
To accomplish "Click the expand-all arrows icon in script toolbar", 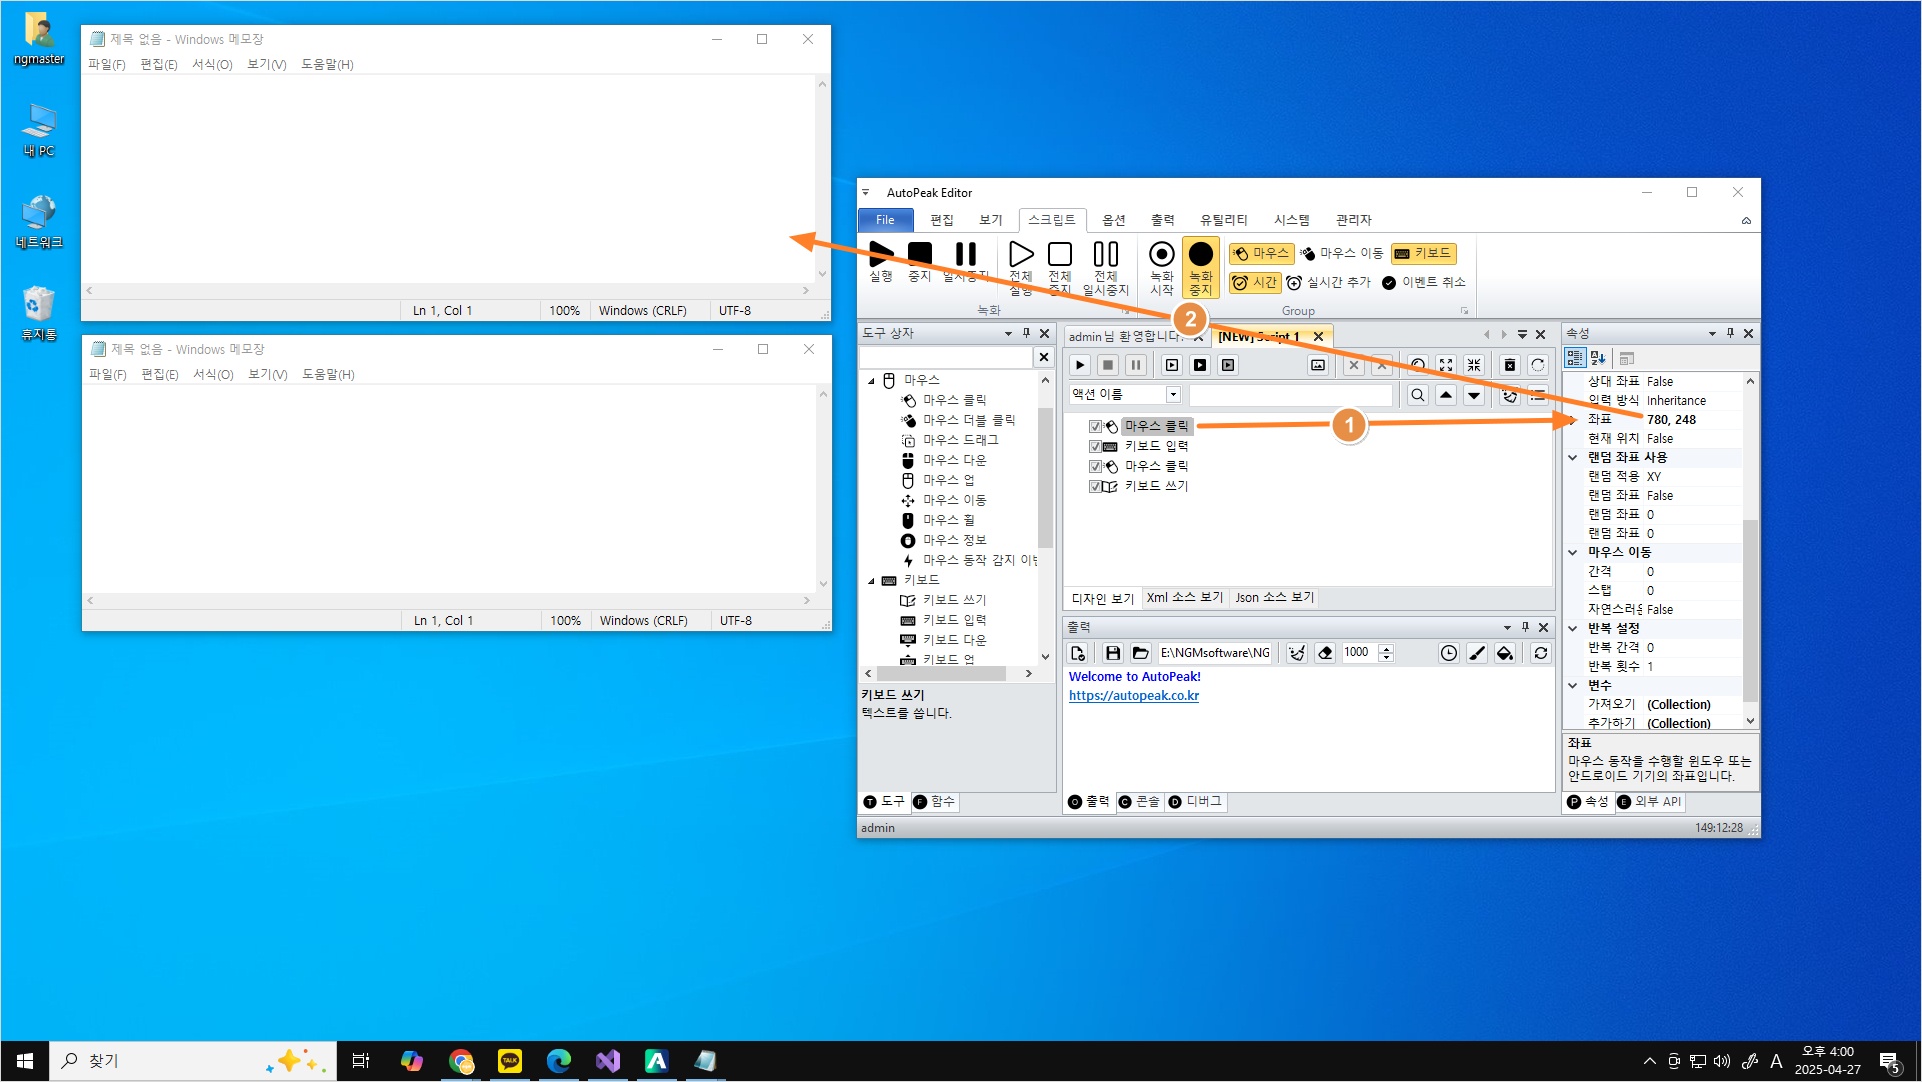I will (x=1446, y=365).
